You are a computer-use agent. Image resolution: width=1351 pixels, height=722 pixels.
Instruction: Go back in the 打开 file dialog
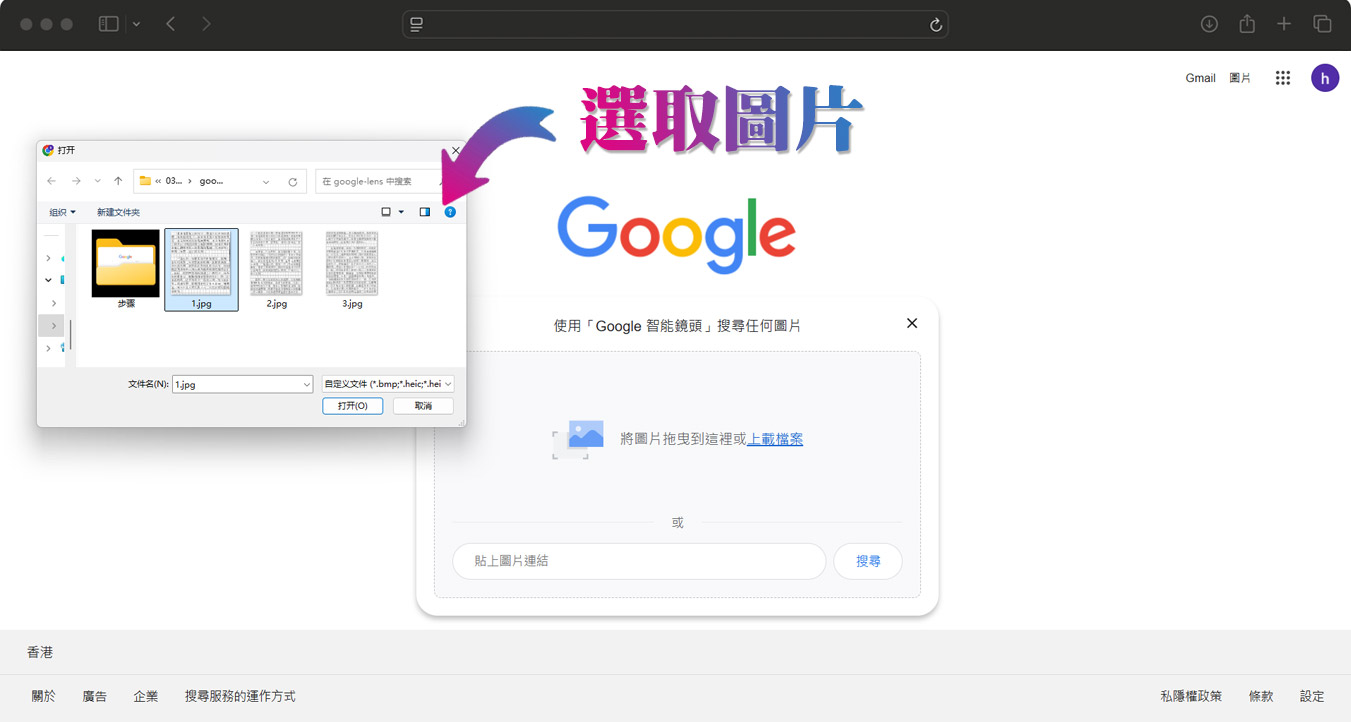(52, 181)
